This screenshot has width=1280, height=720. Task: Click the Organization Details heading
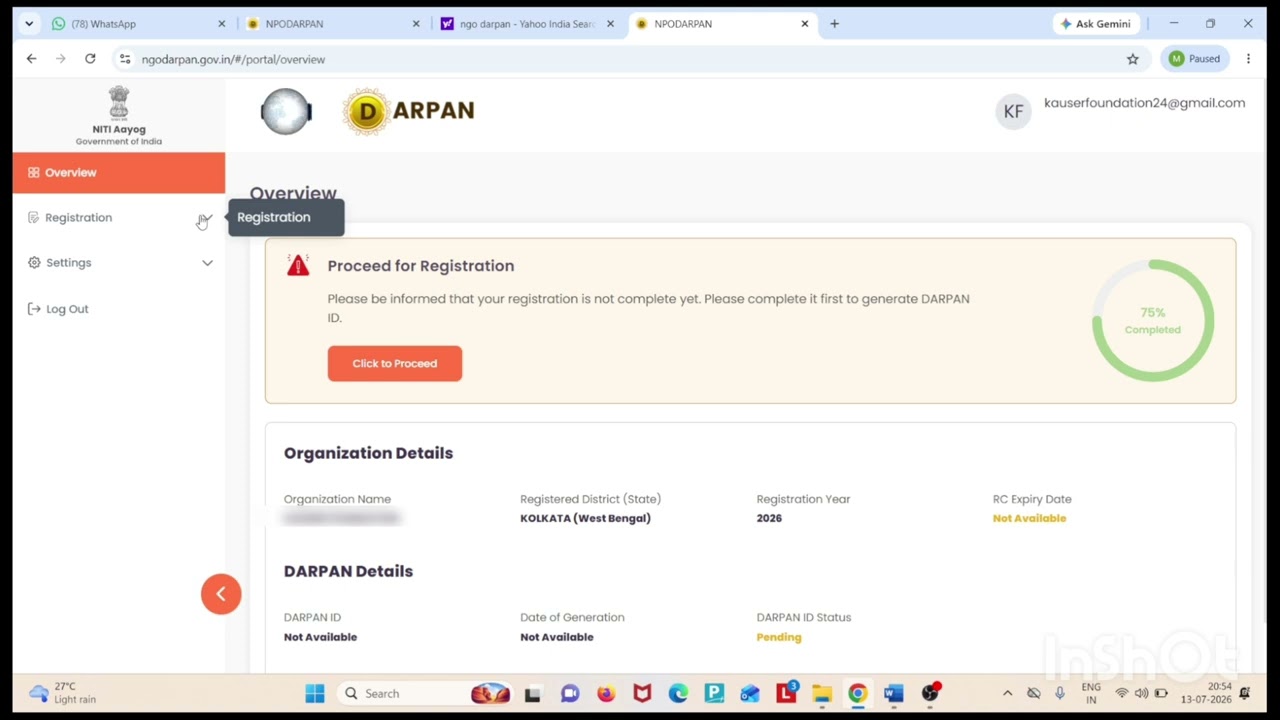click(x=368, y=453)
